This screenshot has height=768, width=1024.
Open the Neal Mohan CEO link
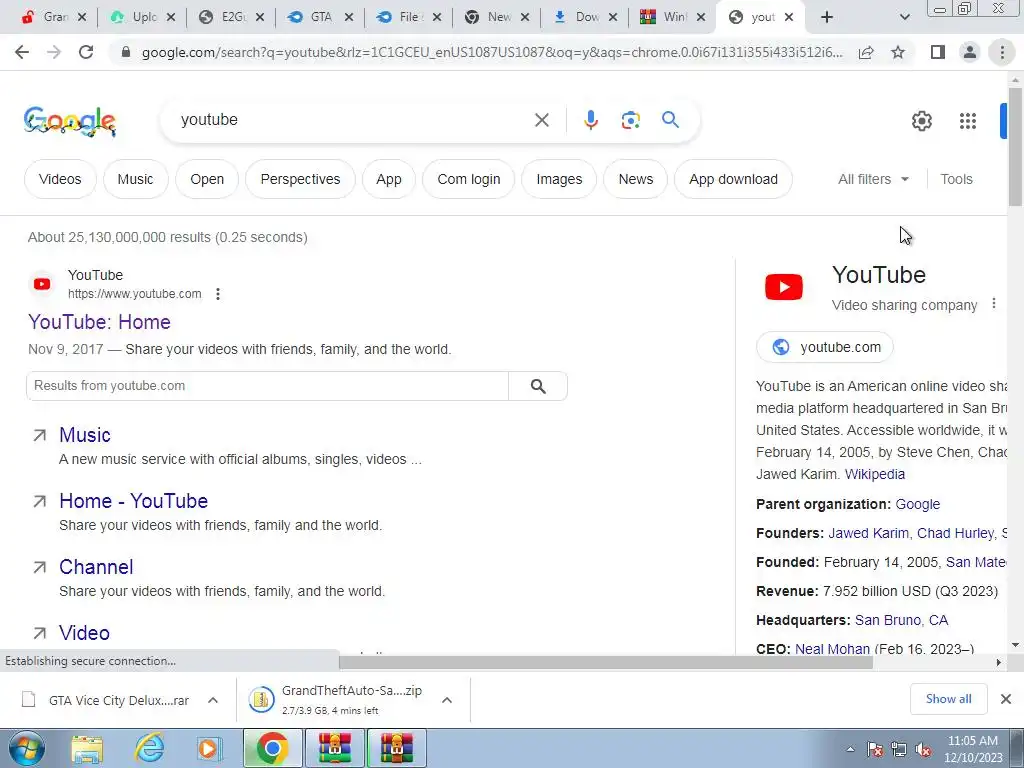pyautogui.click(x=832, y=648)
